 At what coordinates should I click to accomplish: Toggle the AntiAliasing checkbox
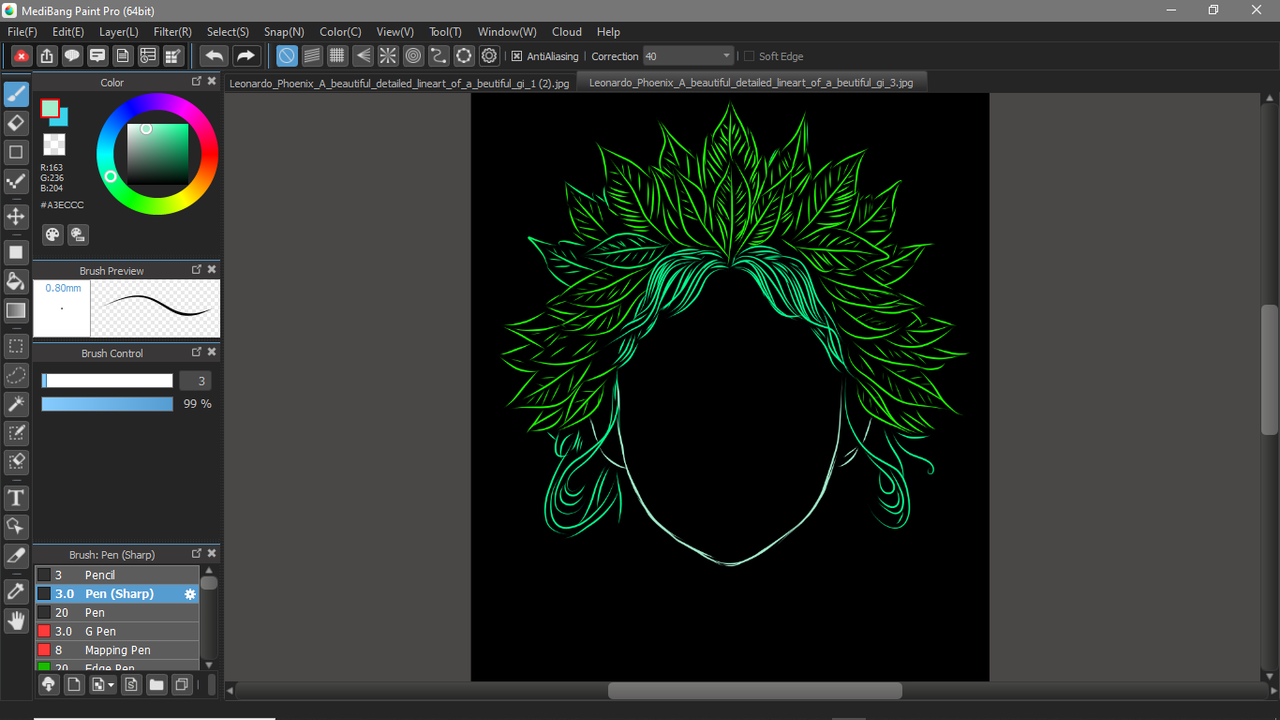tap(517, 57)
